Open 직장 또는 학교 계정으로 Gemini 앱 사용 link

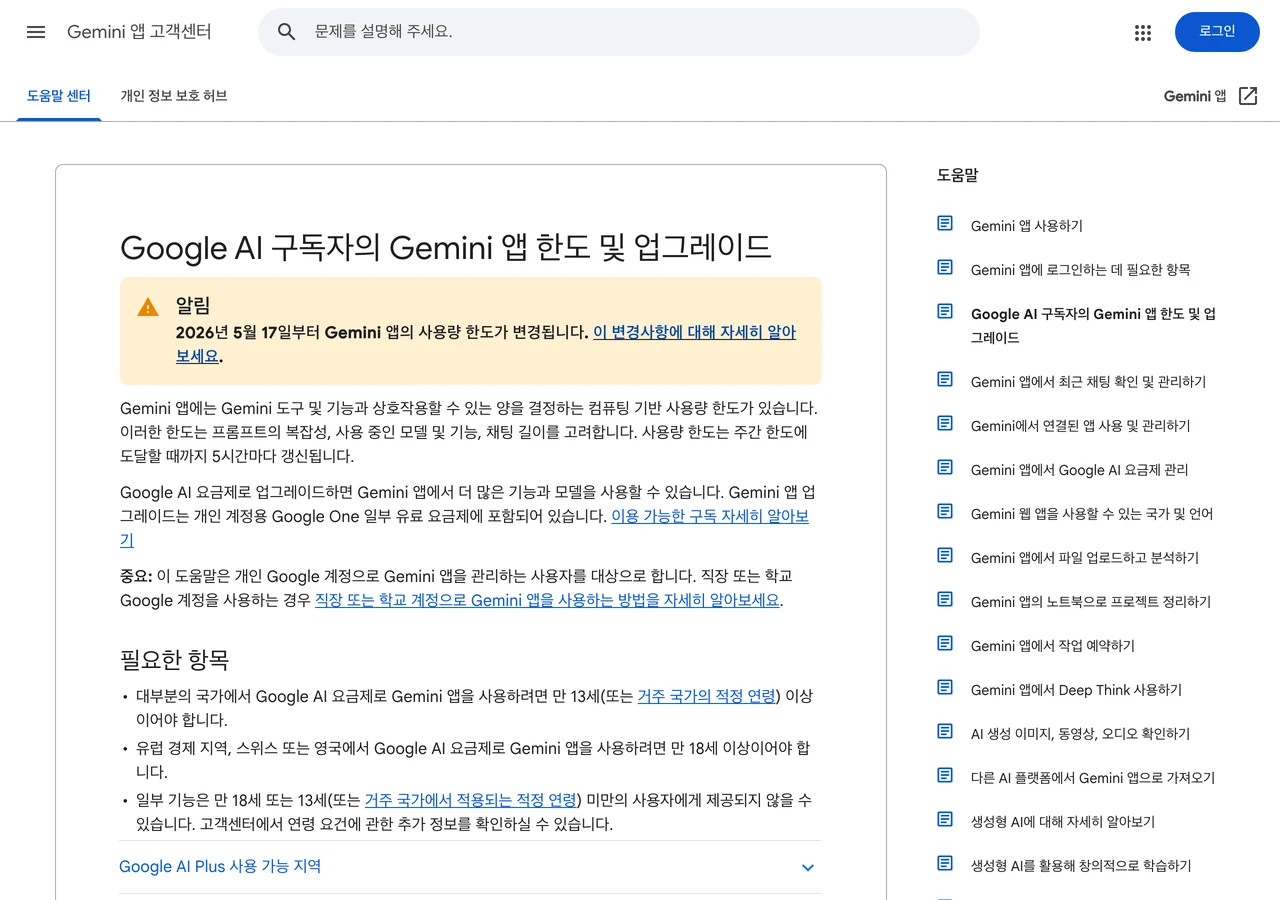pyautogui.click(x=547, y=600)
